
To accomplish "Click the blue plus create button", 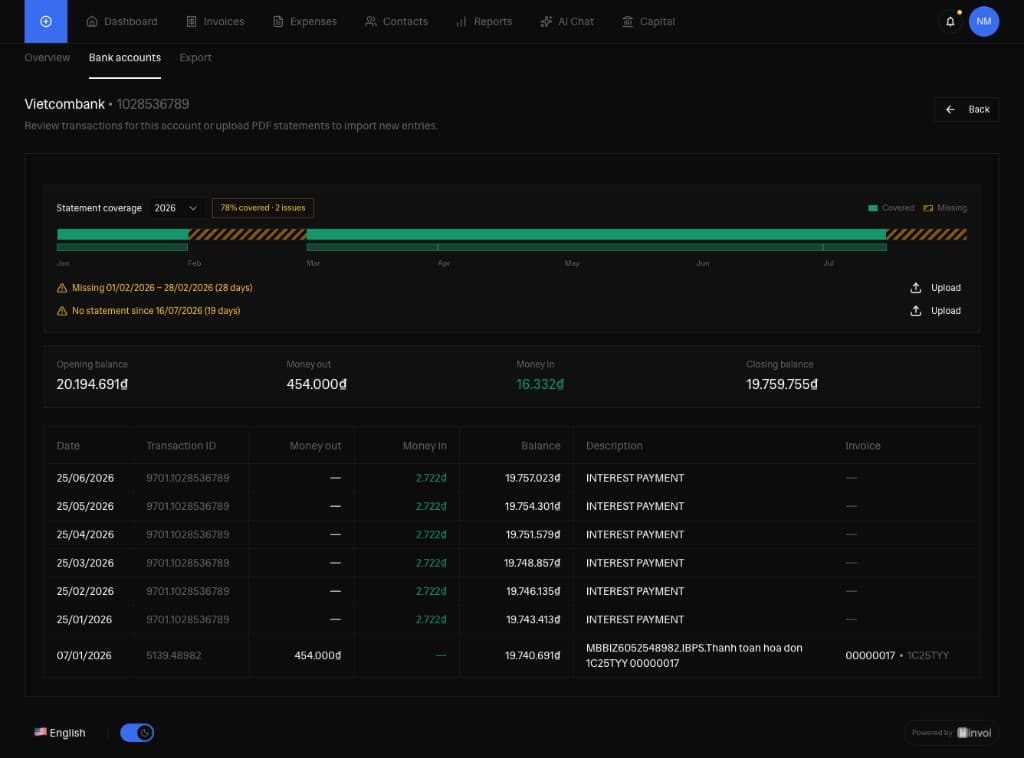I will pyautogui.click(x=46, y=22).
